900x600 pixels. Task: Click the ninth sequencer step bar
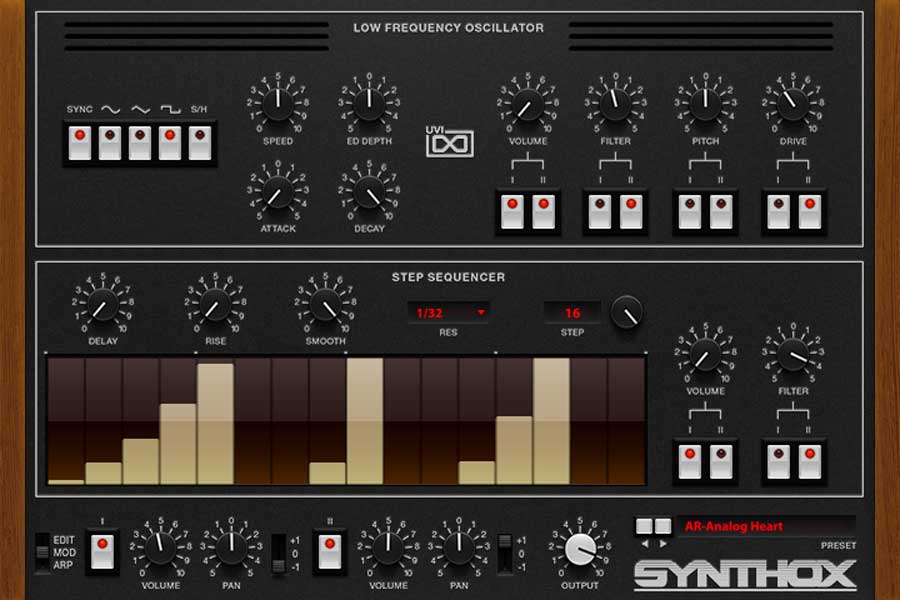pos(364,421)
